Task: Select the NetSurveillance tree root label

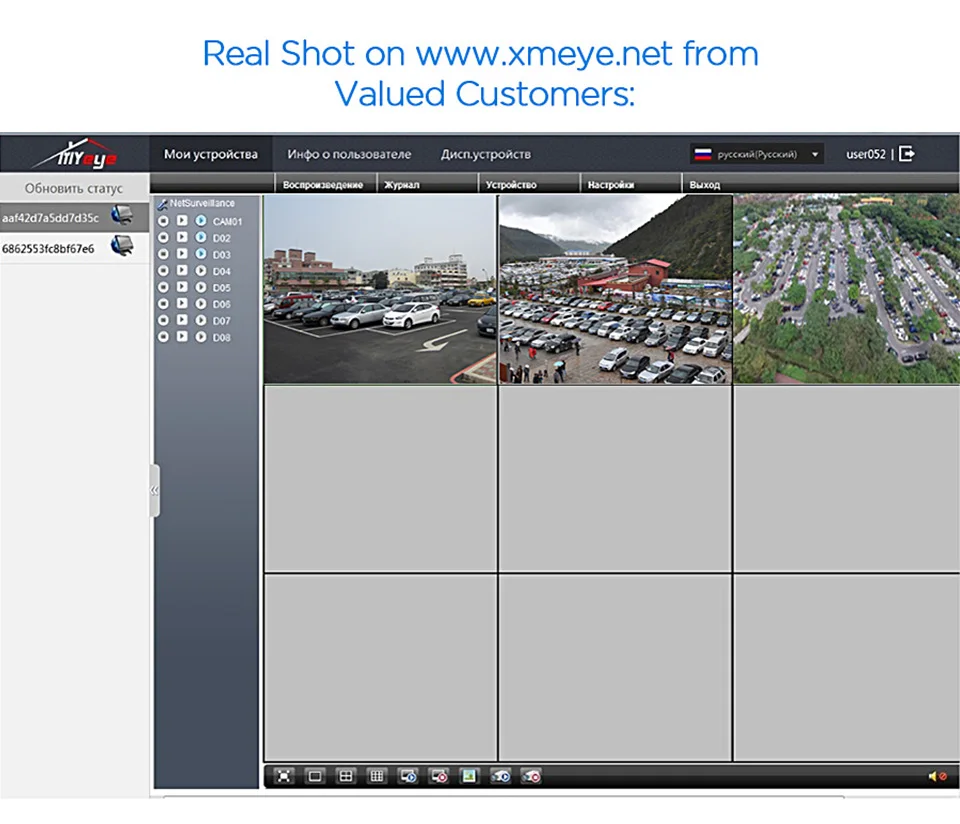Action: point(202,203)
